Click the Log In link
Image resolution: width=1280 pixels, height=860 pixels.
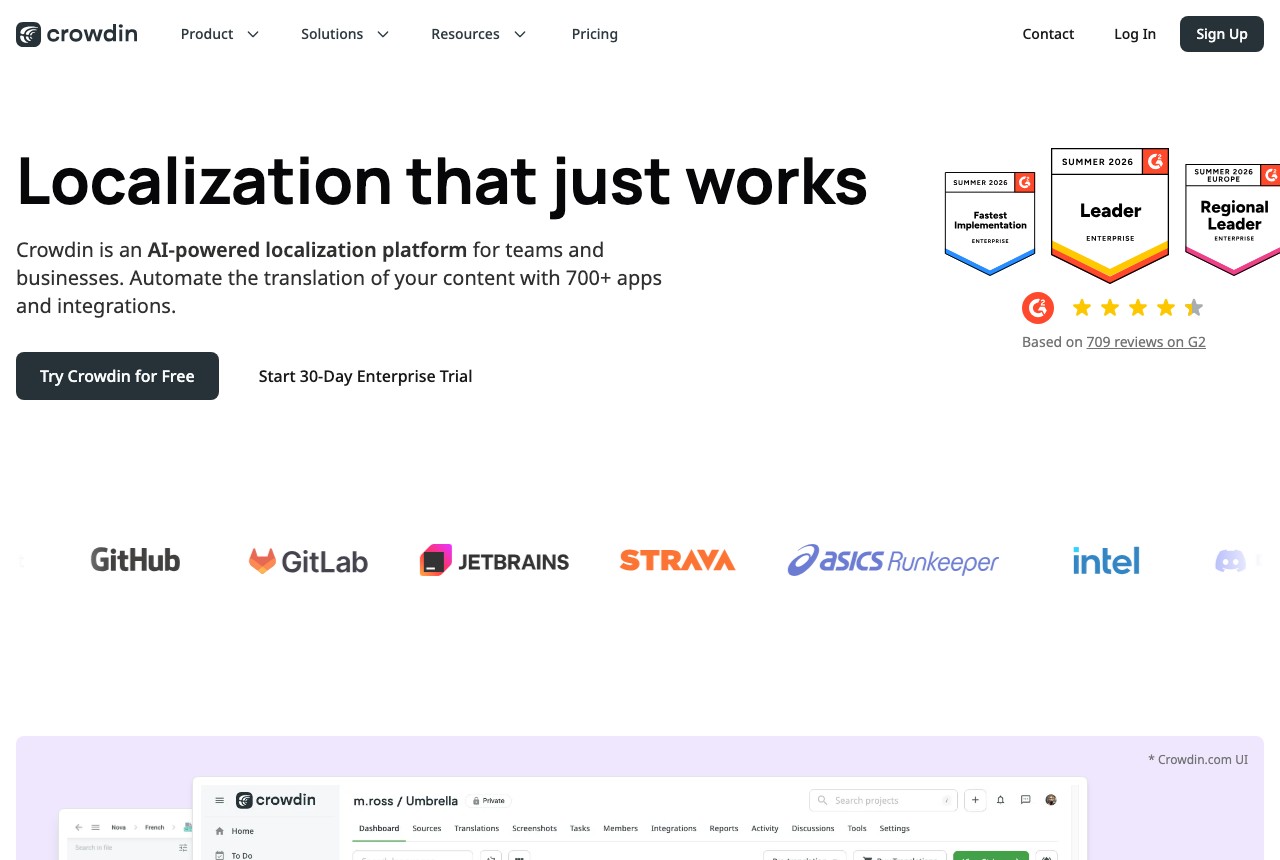pos(1135,34)
